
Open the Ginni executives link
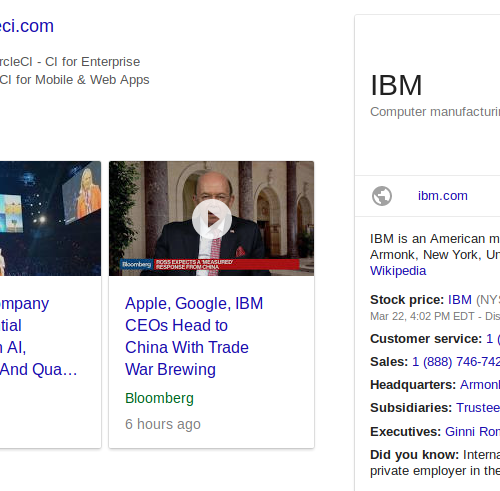472,432
